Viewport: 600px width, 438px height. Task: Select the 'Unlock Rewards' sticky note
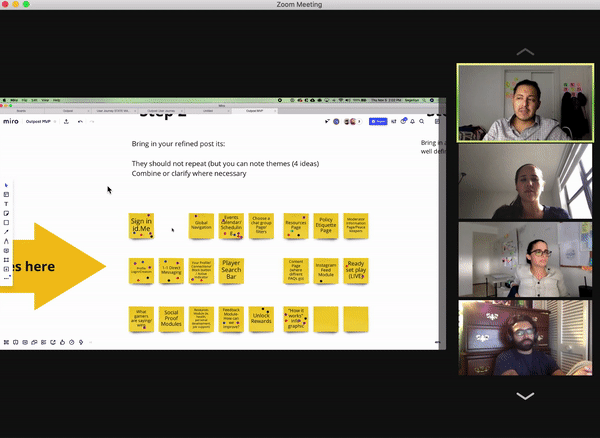(x=261, y=319)
